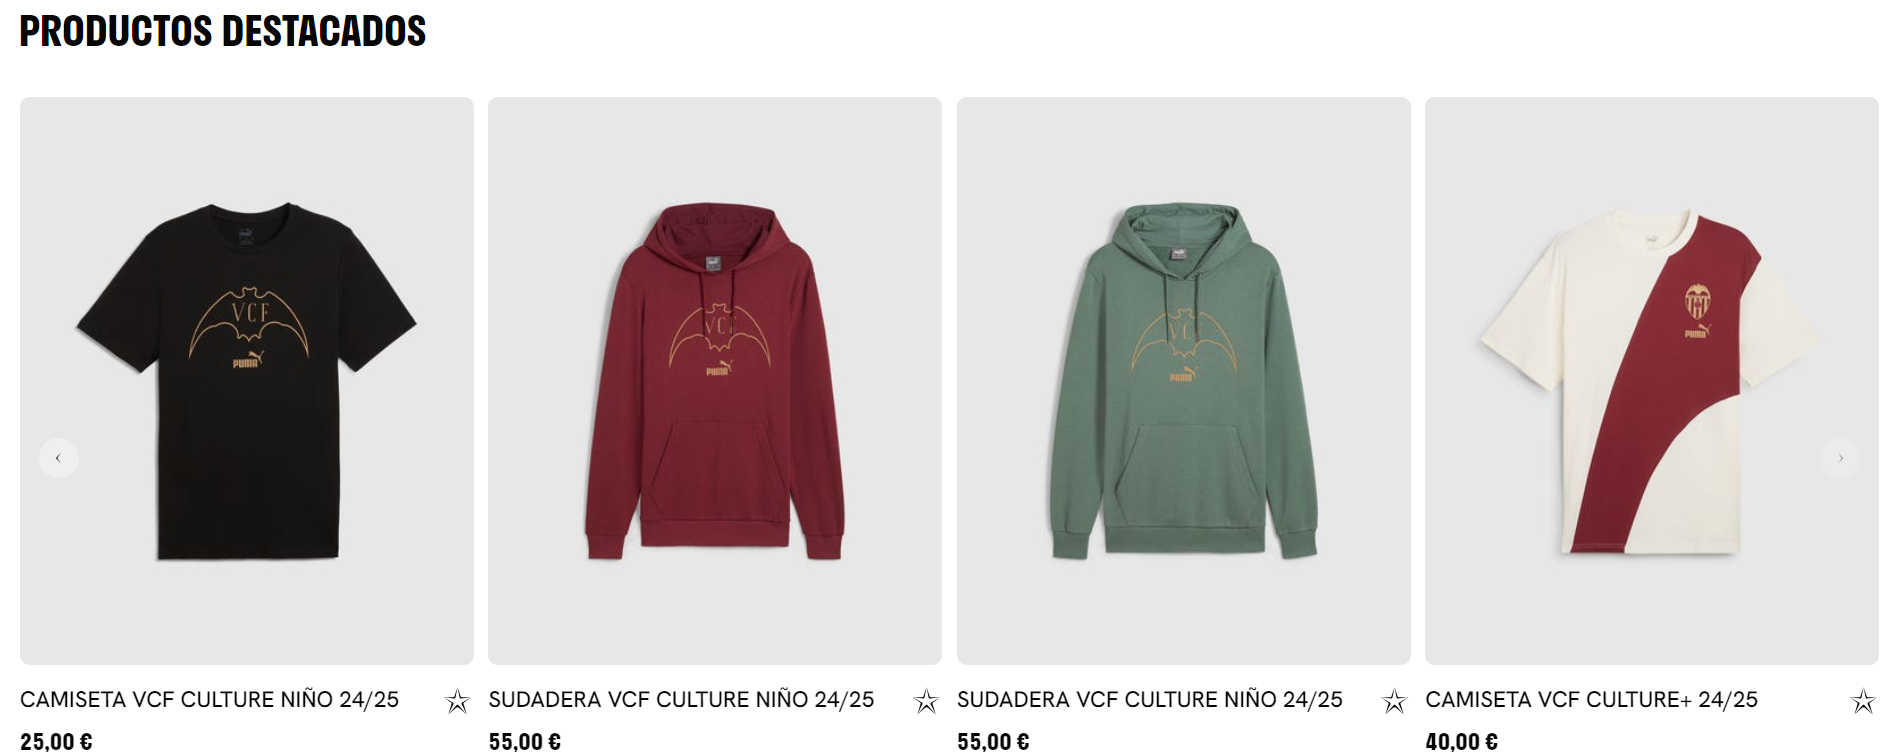
Task: Favorite the Camiseta VCF Culture Niño star
Action: click(x=457, y=701)
